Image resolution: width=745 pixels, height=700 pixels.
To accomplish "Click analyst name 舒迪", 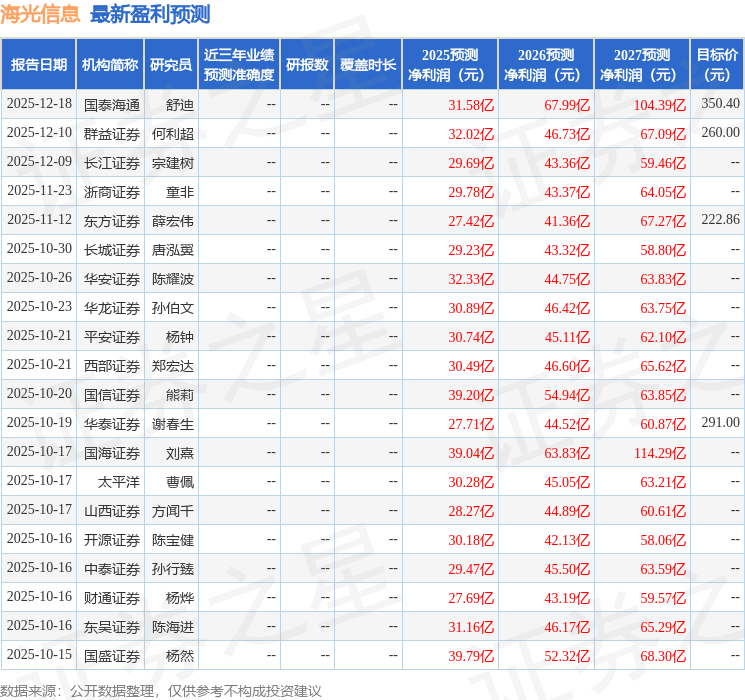I will click(x=180, y=105).
